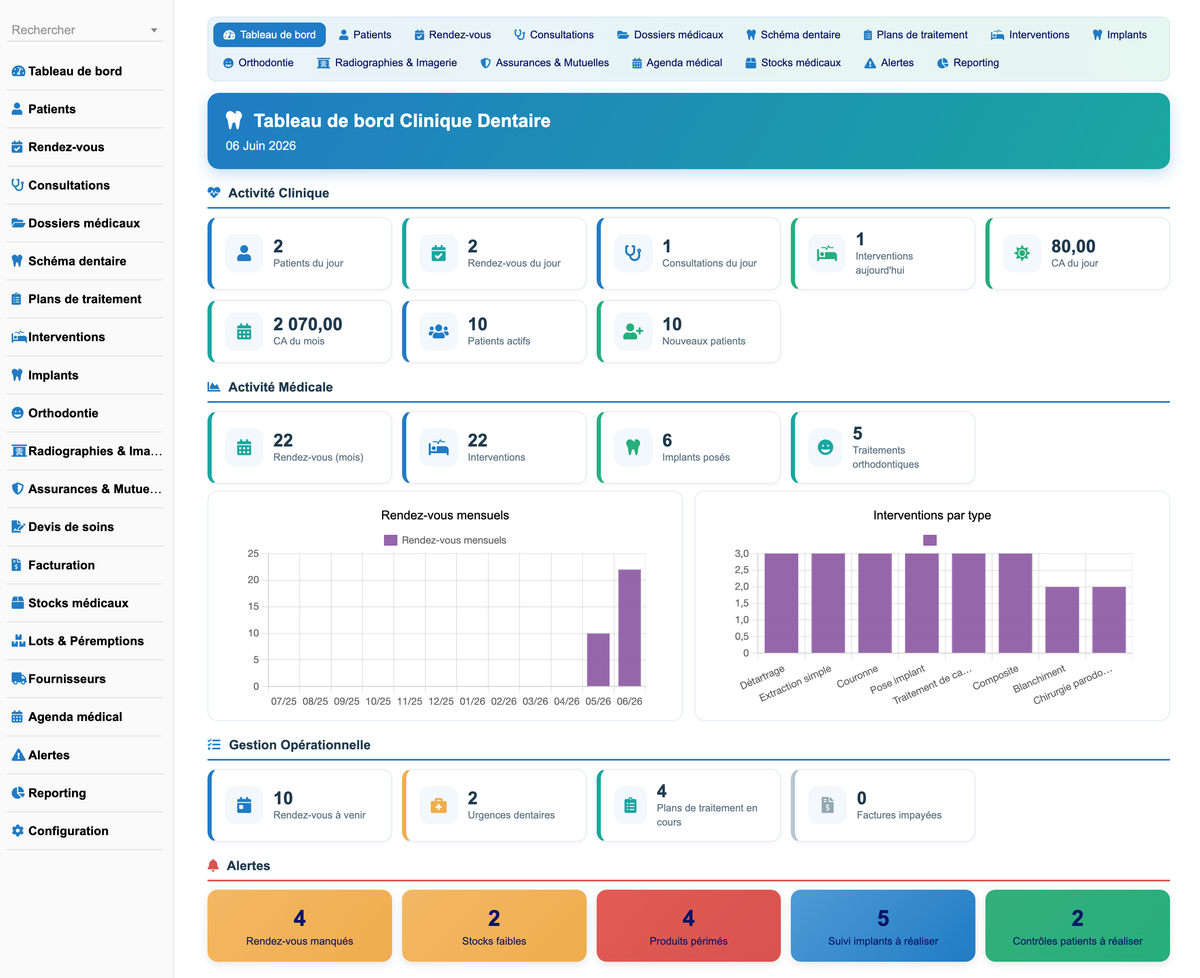
Task: Click the boxes icon beside Lots & Péremptions
Action: 18,641
